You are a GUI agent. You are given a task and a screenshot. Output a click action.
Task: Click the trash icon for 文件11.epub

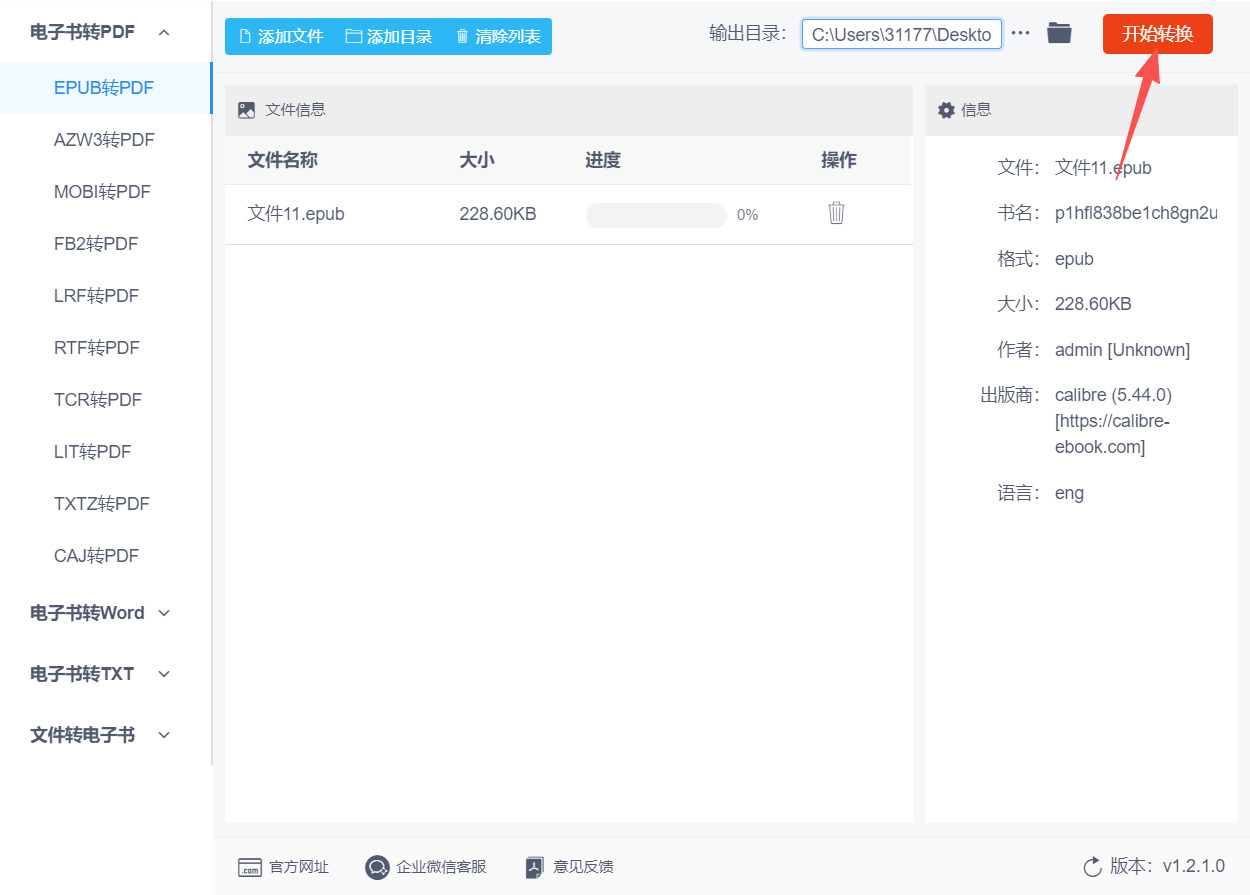tap(837, 213)
